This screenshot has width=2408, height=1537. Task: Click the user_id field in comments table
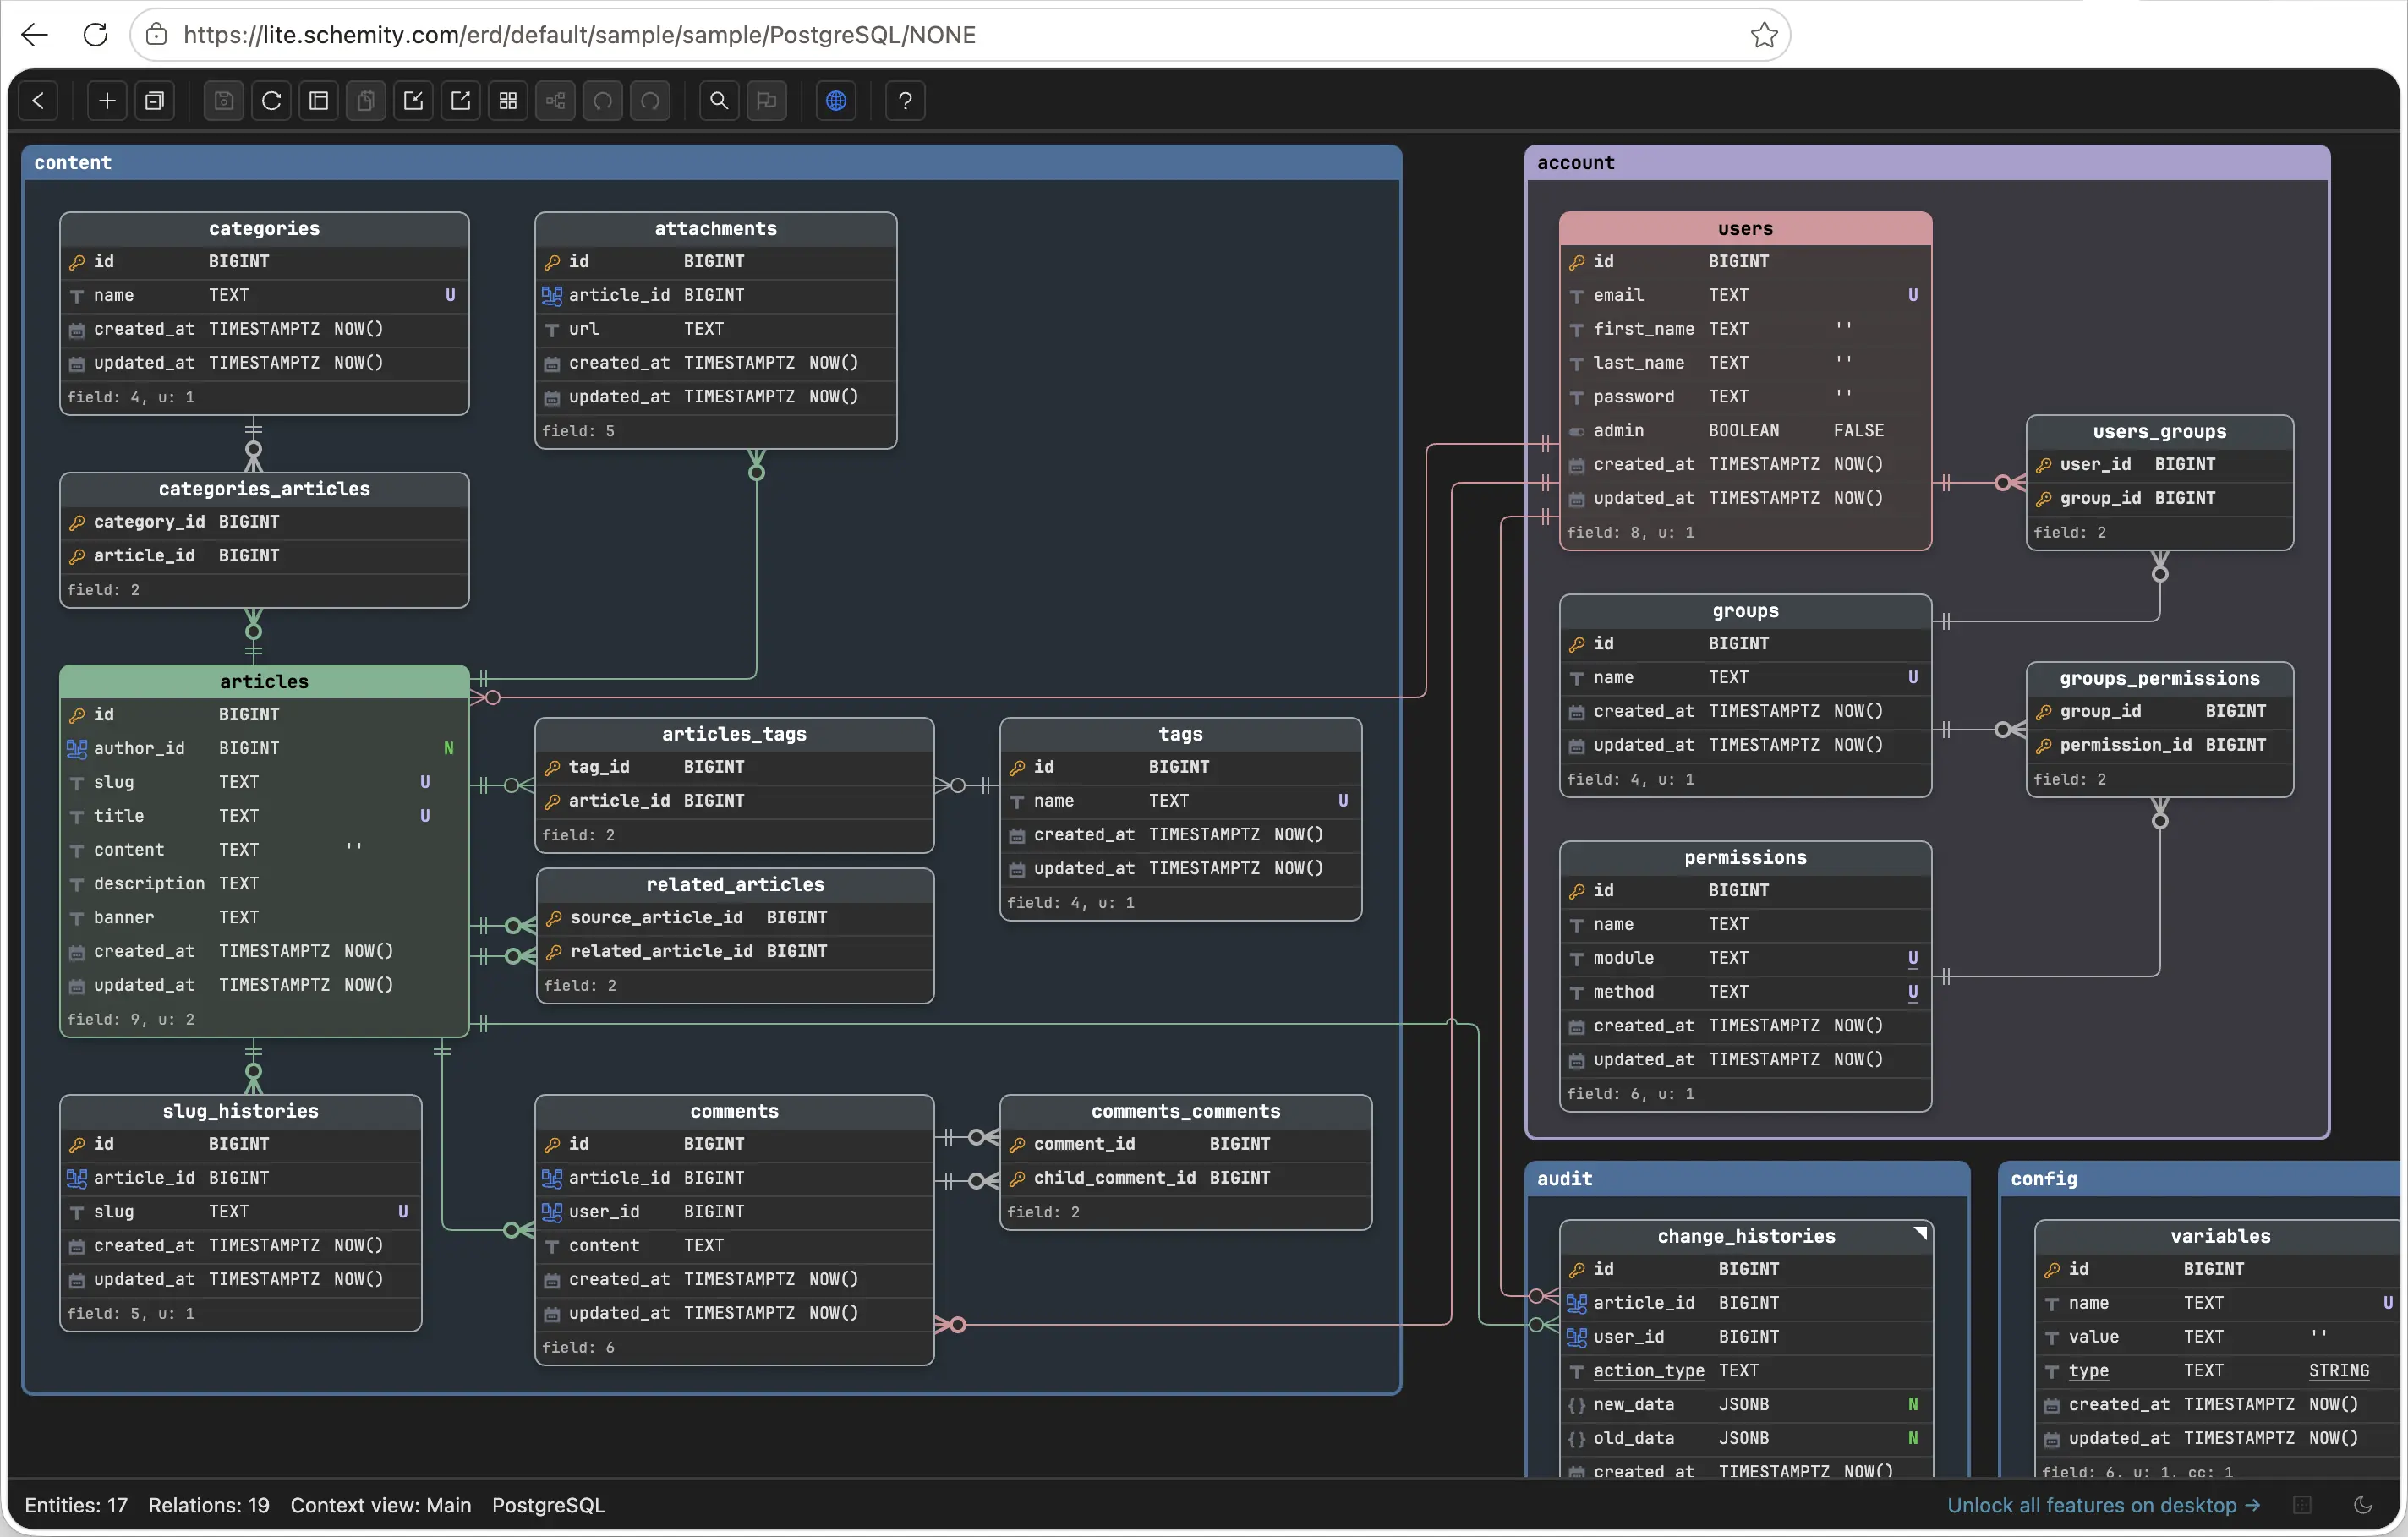click(734, 1212)
